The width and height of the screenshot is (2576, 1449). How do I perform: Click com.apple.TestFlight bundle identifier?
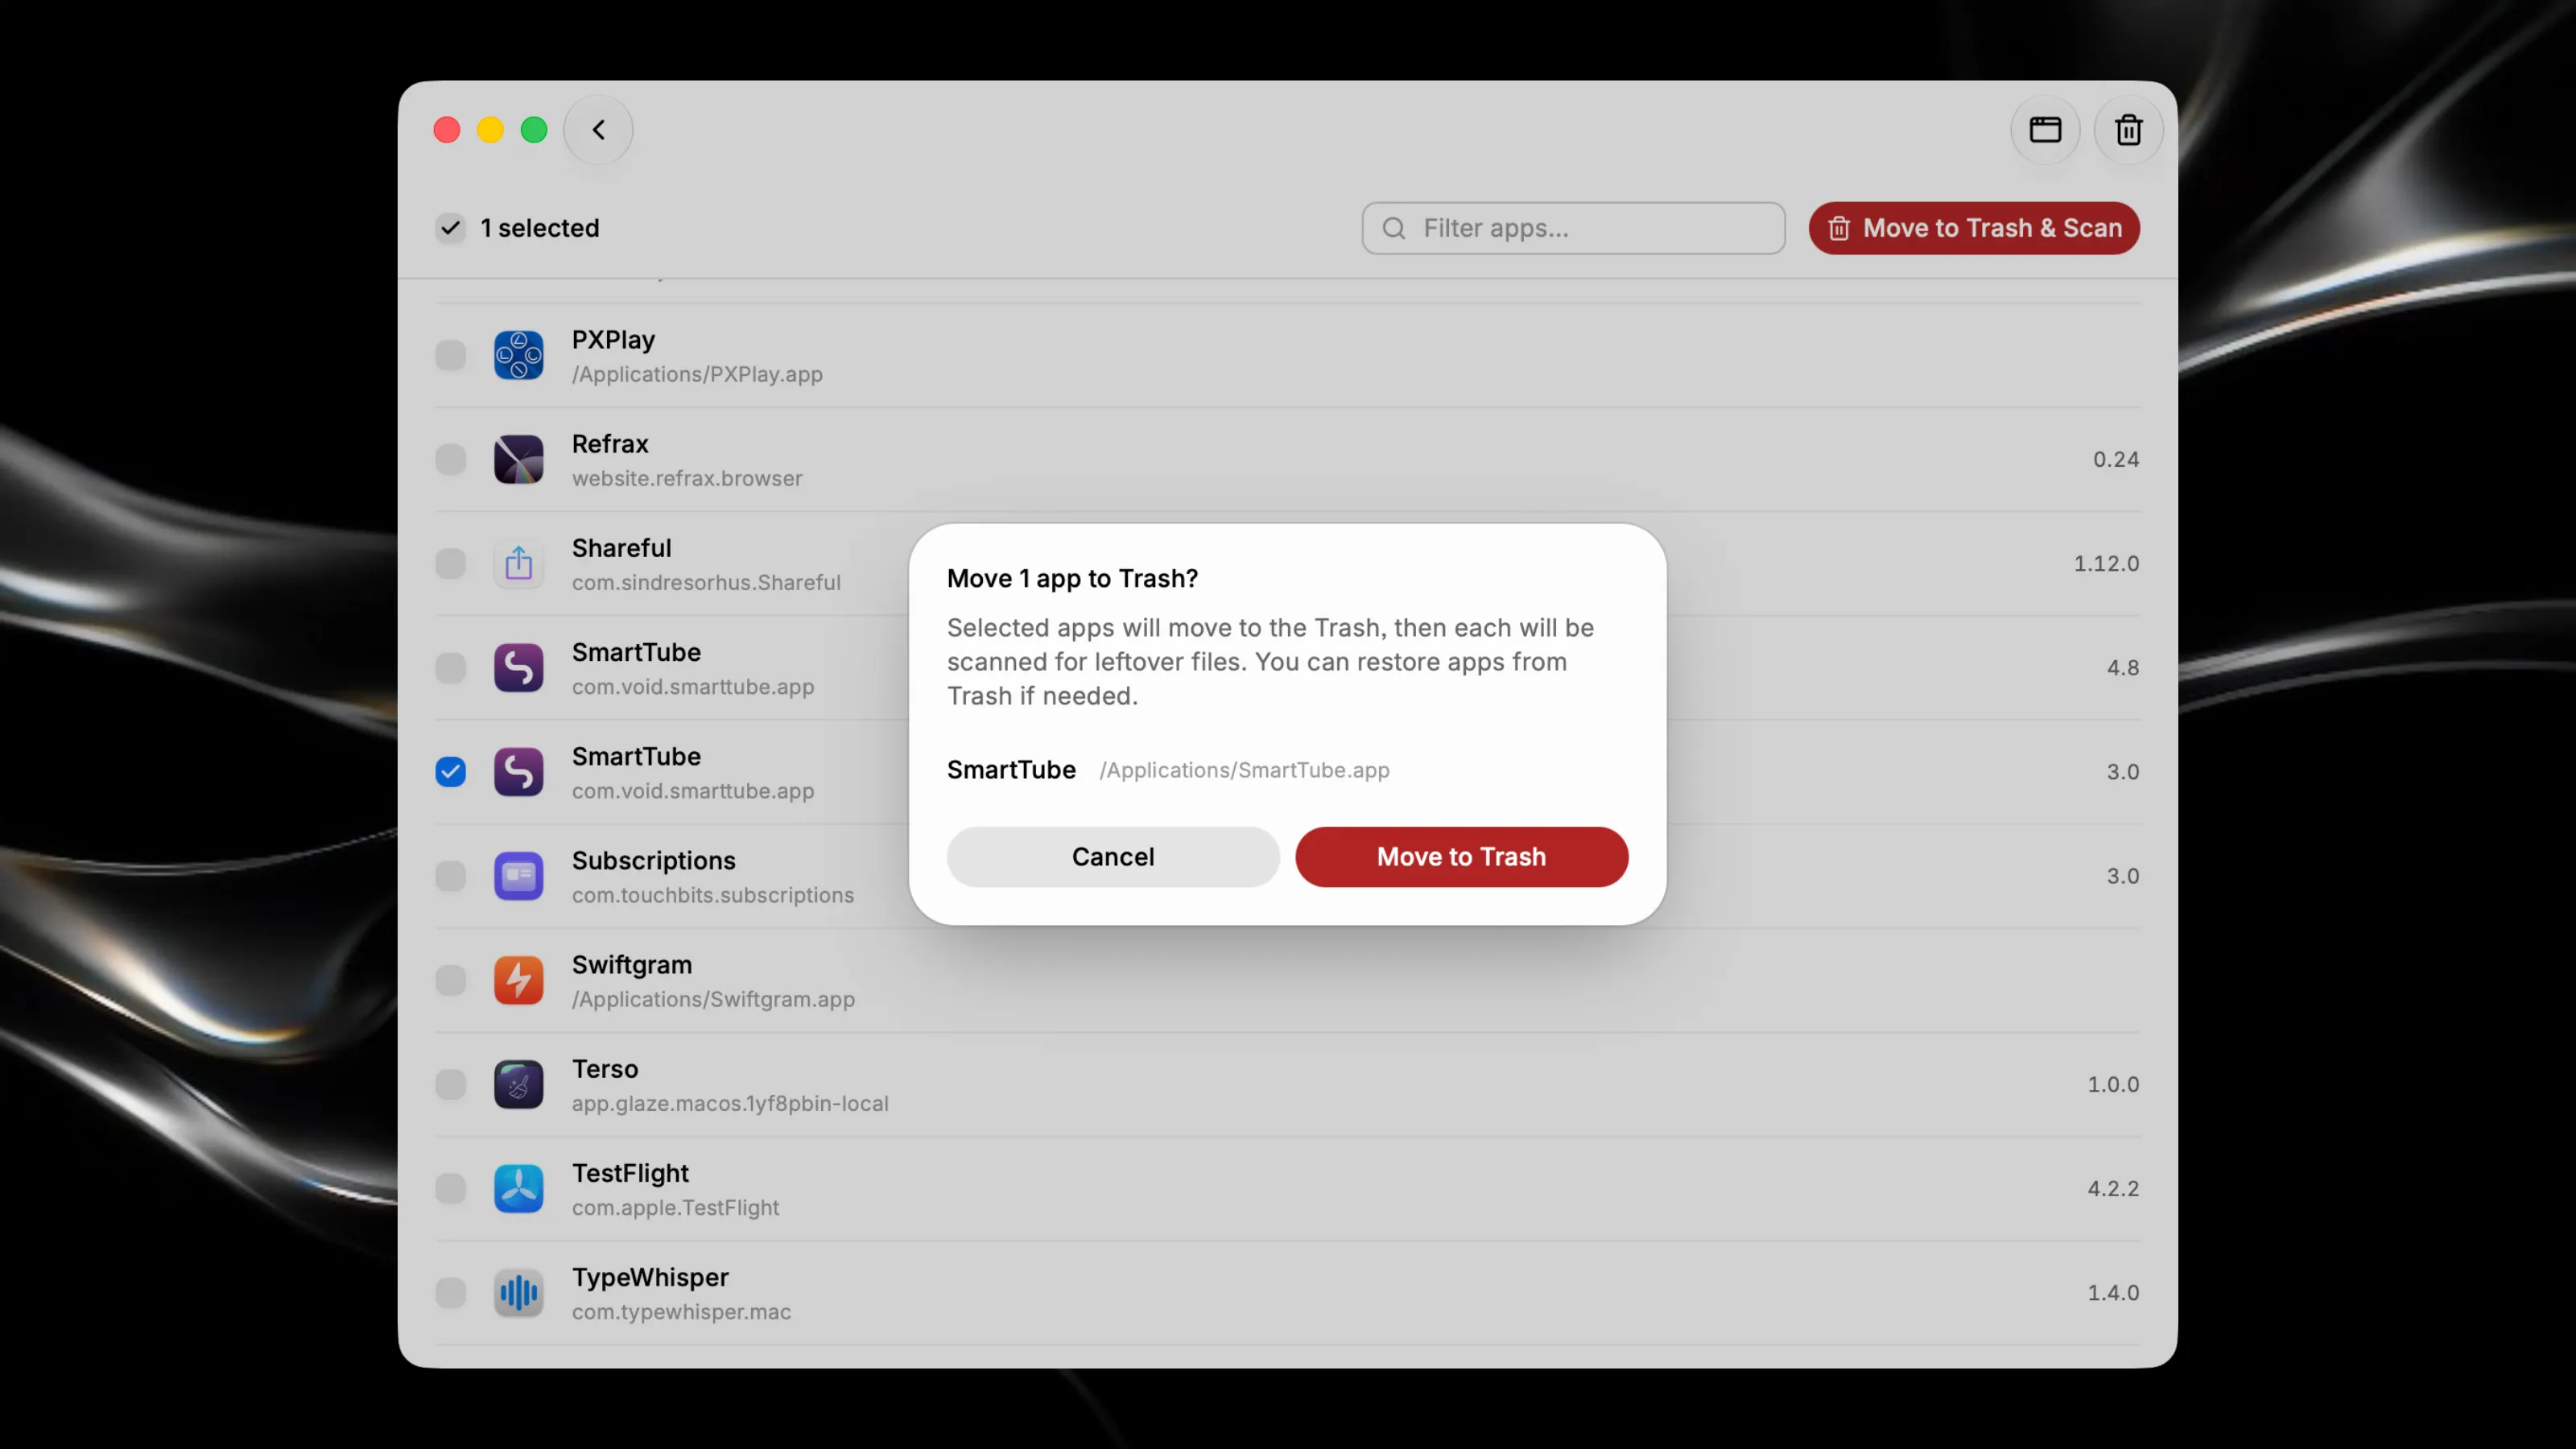[x=675, y=1208]
